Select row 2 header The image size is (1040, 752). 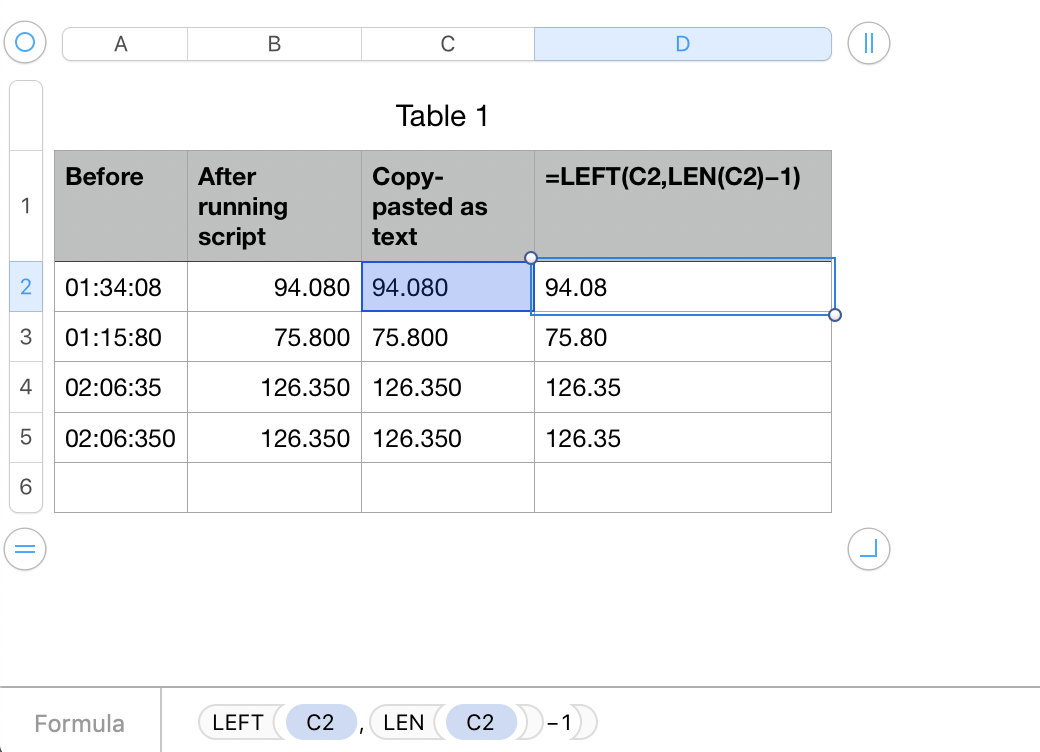click(26, 287)
